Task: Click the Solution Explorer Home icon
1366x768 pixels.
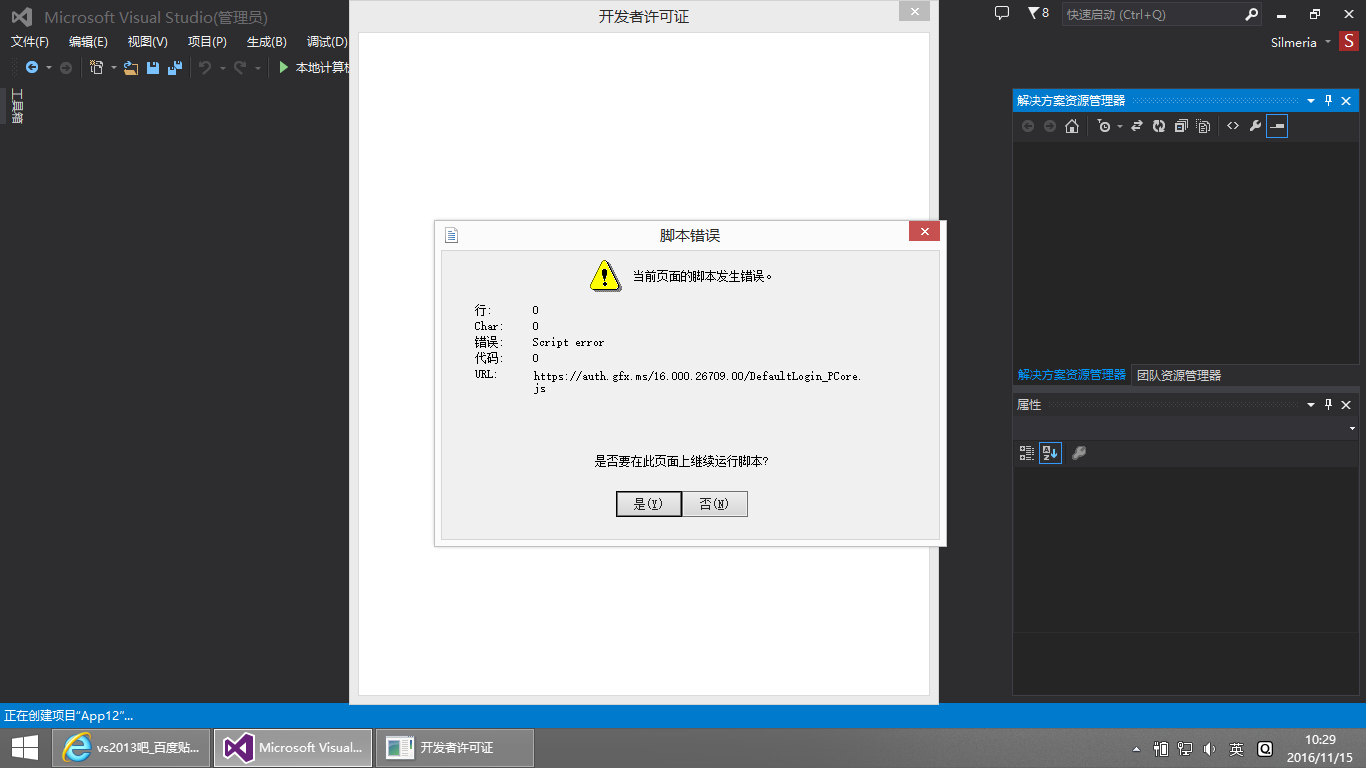Action: coord(1072,126)
